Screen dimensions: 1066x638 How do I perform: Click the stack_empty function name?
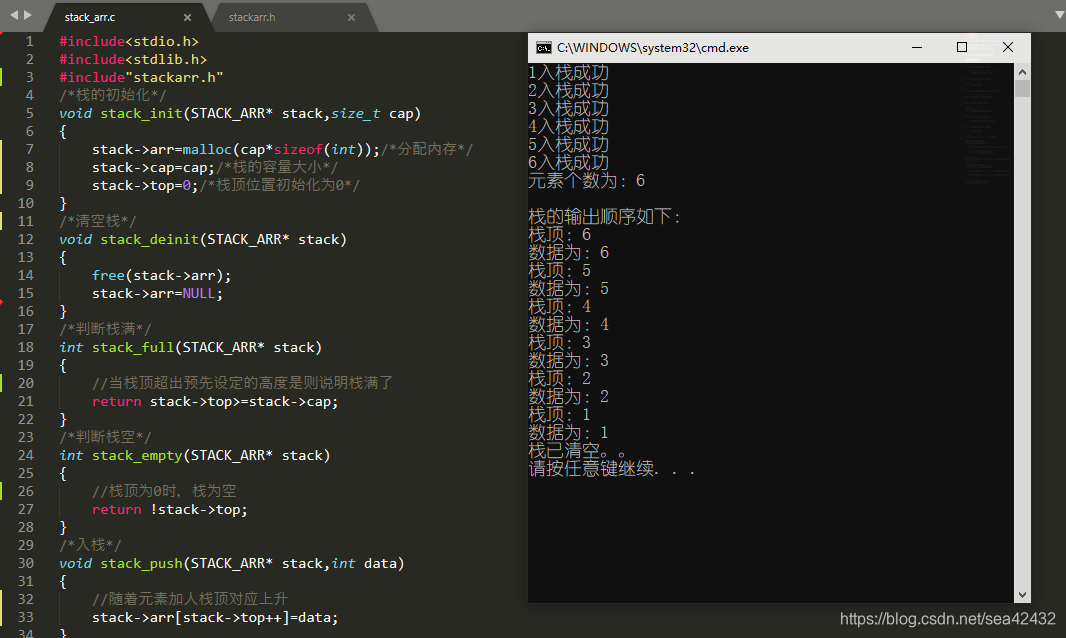click(137, 456)
